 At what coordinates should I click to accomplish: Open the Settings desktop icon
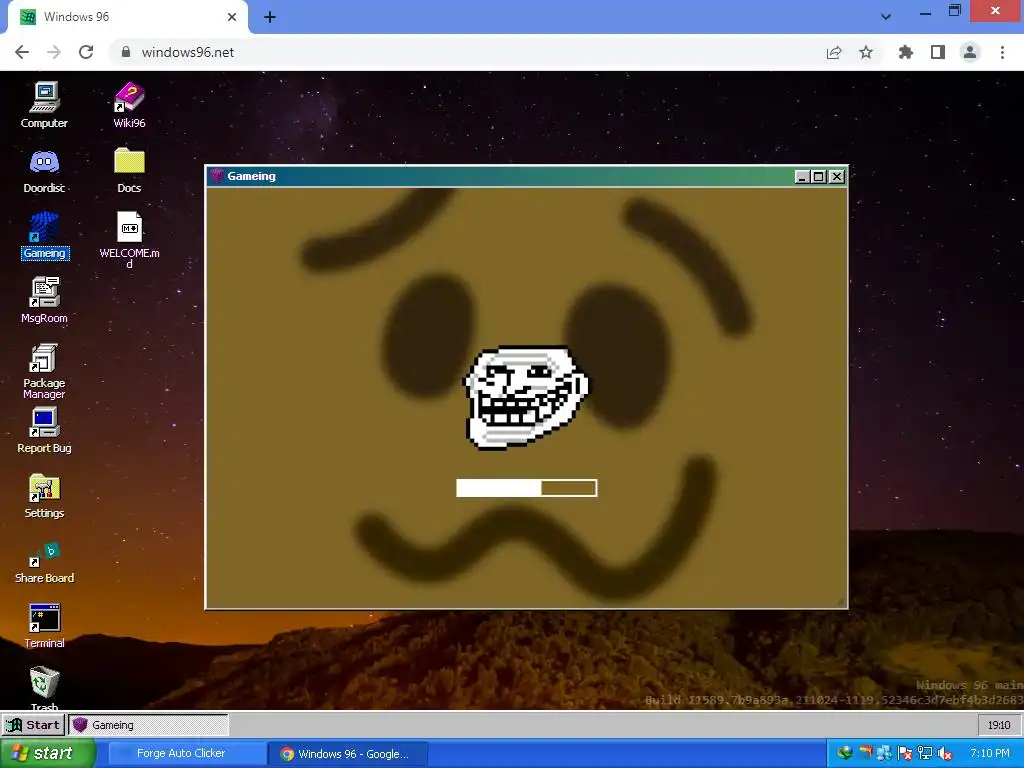click(x=44, y=495)
